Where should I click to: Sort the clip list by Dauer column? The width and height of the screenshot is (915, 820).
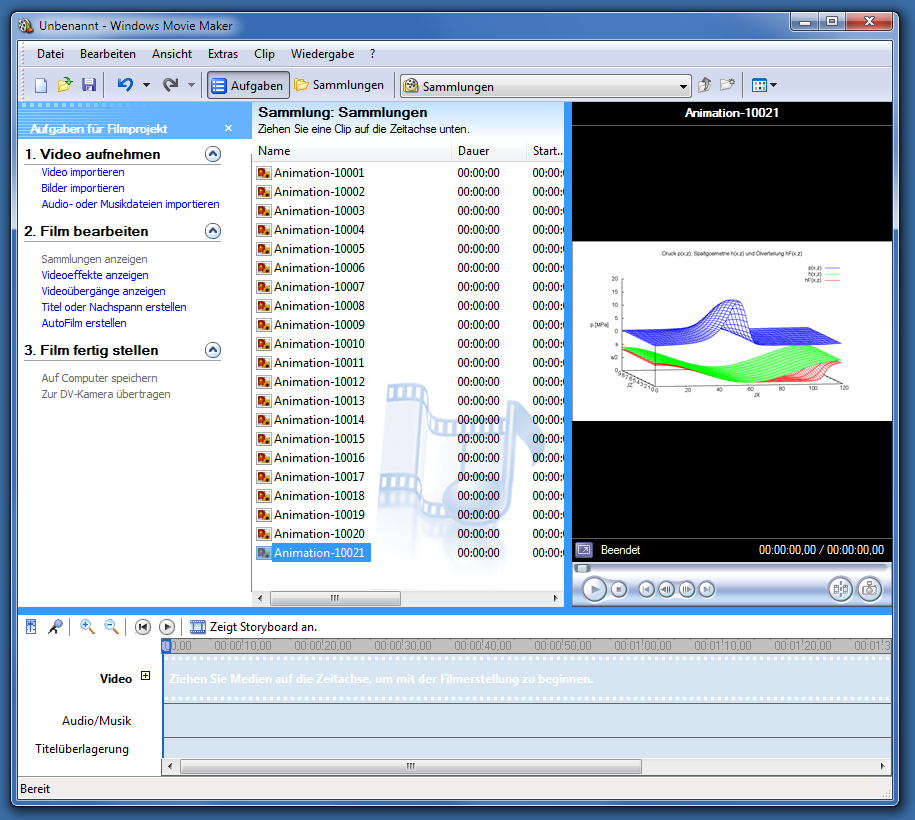[x=489, y=151]
